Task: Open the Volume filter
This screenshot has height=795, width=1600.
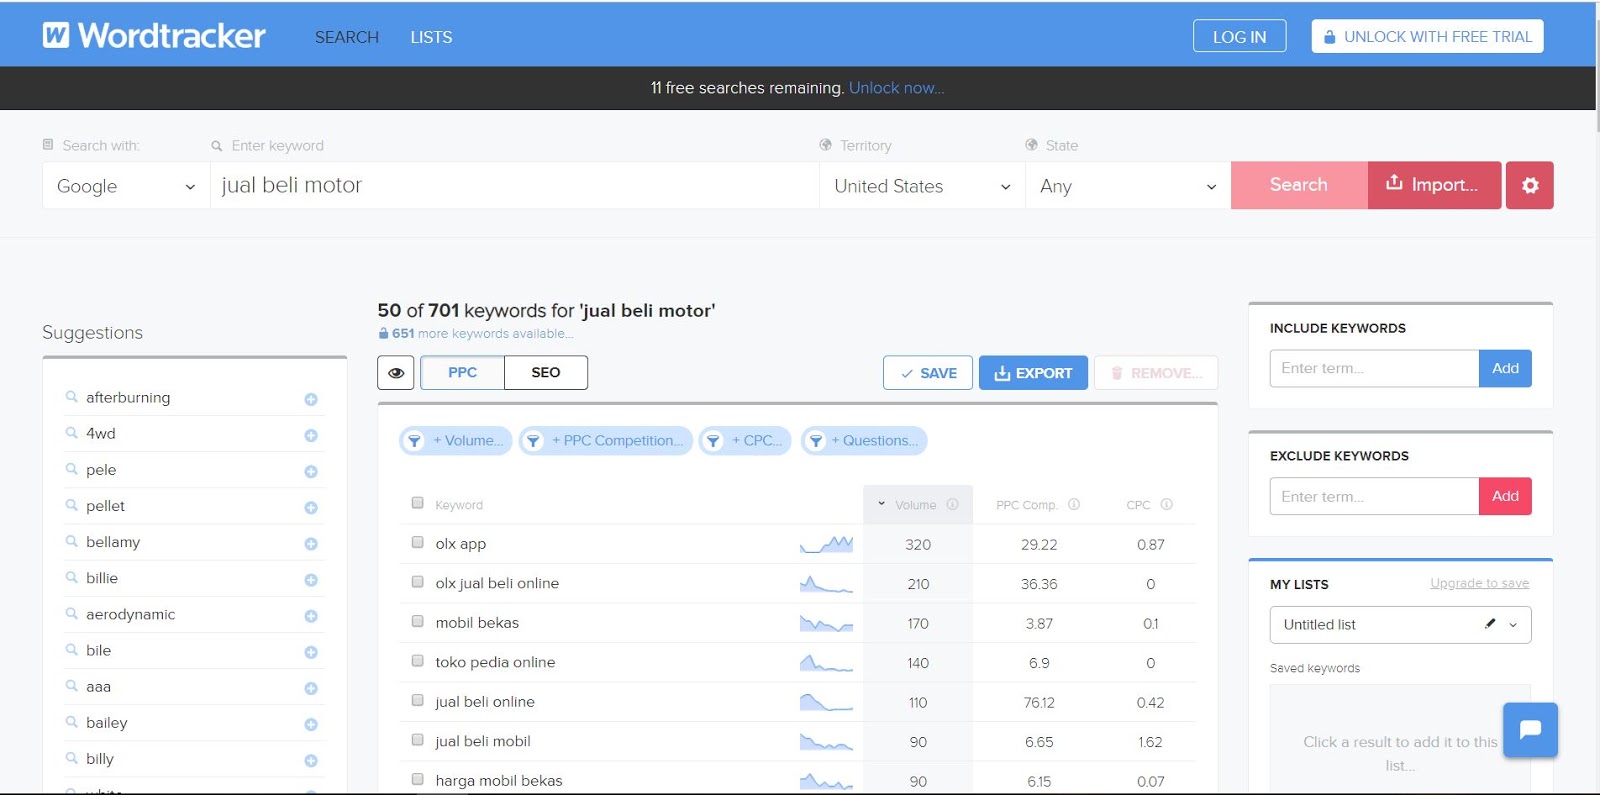Action: coord(456,441)
